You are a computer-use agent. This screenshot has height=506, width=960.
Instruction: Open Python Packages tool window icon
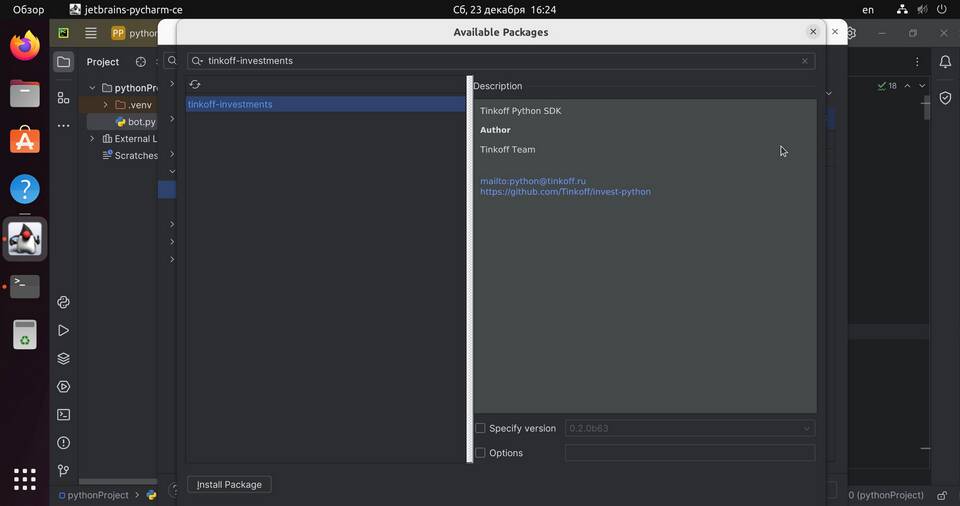click(63, 302)
